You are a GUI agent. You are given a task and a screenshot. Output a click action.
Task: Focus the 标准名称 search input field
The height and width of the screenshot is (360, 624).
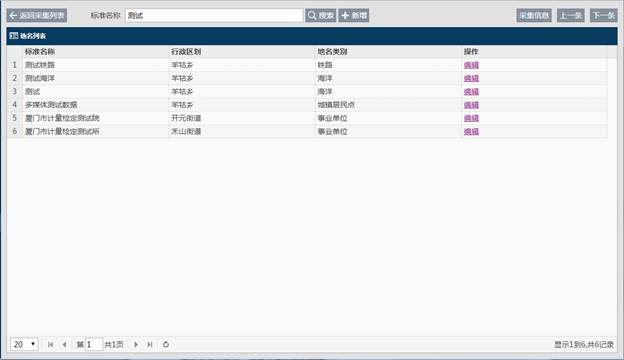pyautogui.click(x=214, y=16)
